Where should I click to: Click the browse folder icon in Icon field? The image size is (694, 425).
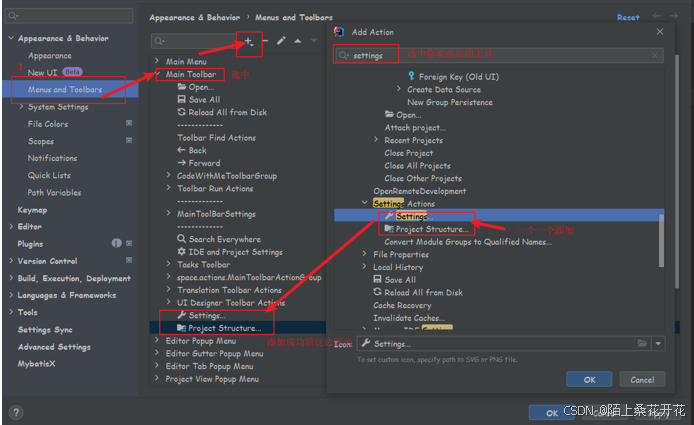(x=642, y=343)
